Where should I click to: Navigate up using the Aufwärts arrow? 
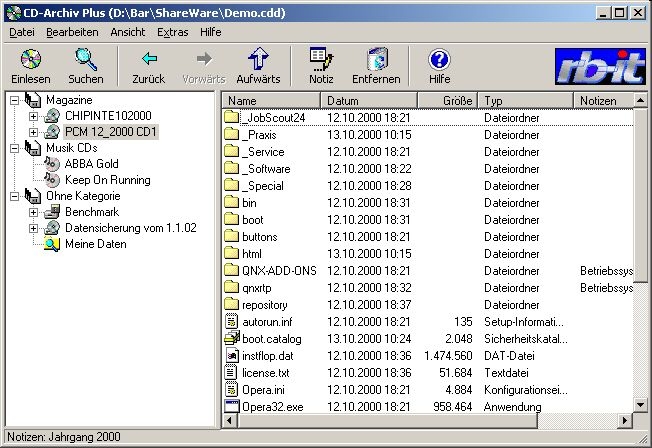click(x=258, y=60)
